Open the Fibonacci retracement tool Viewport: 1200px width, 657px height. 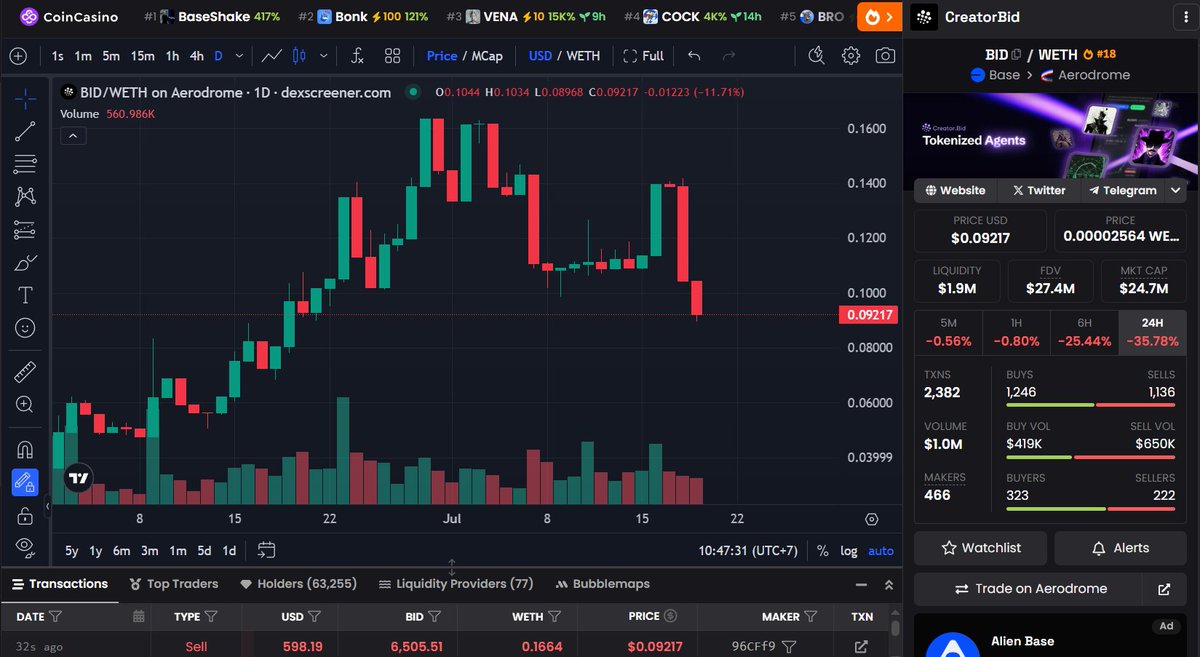tap(26, 164)
